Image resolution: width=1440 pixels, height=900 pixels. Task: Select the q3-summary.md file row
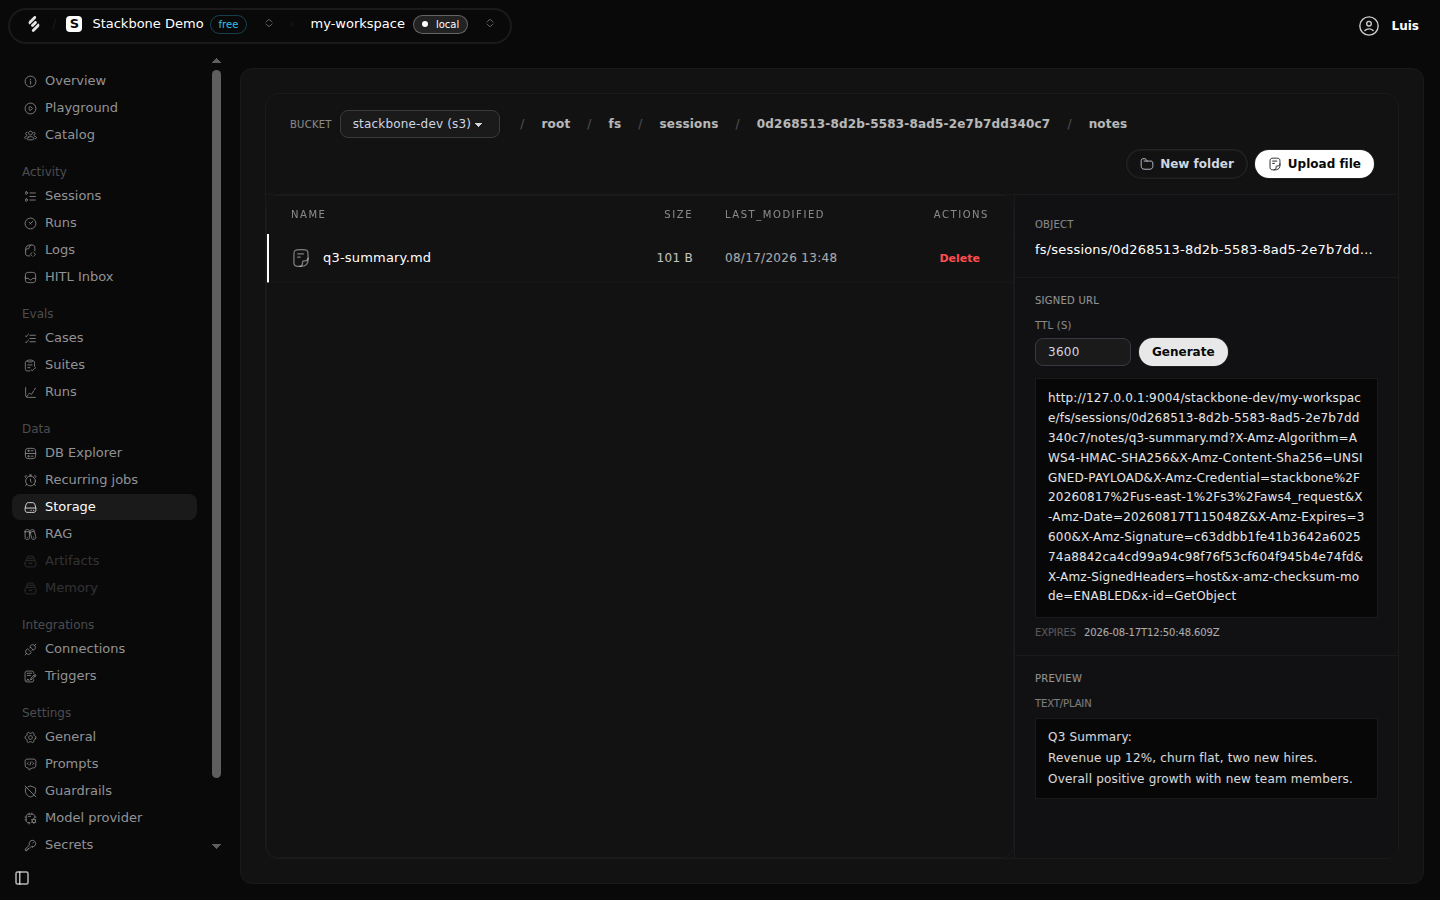(x=640, y=258)
